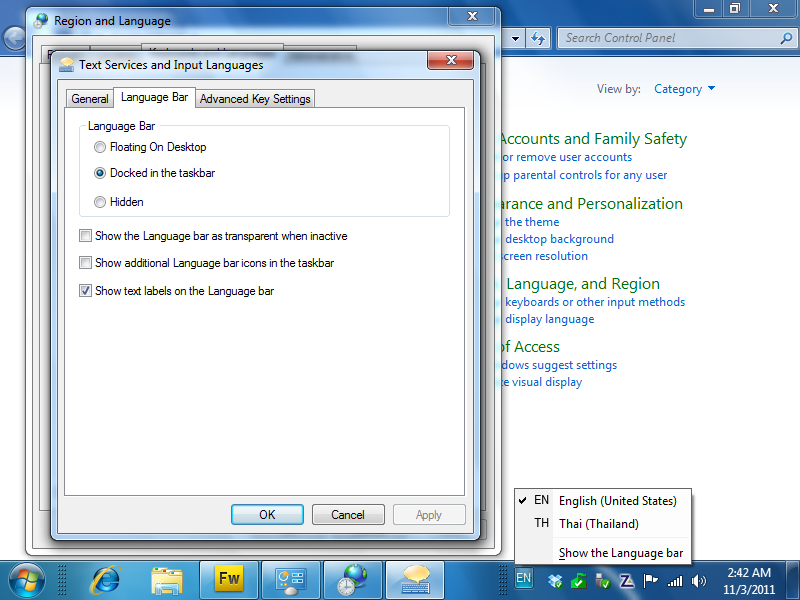
Task: Open the View by Category dropdown
Action: point(684,89)
